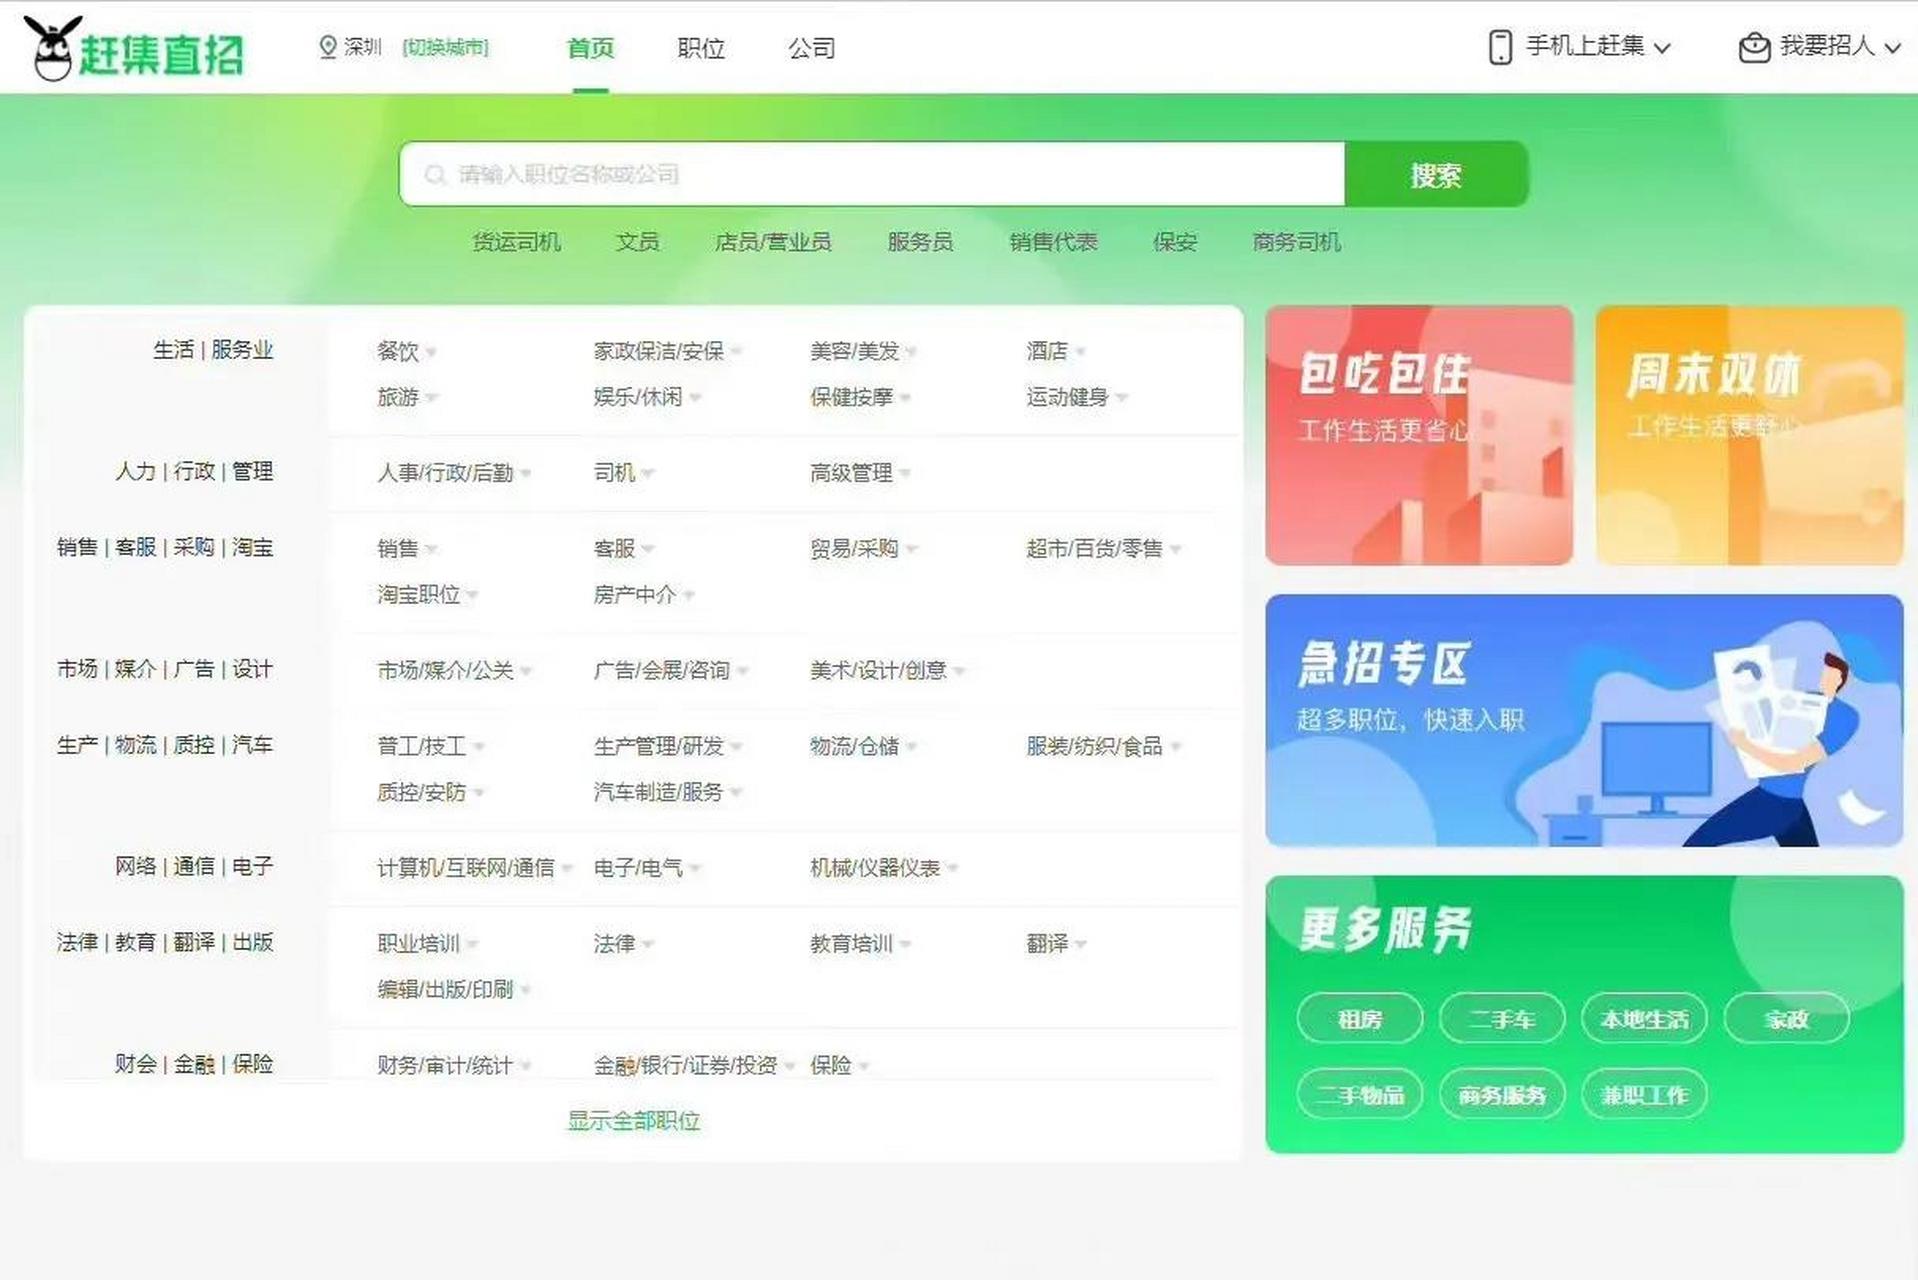The width and height of the screenshot is (1918, 1280).
Task: Click 人力 | 行政 | 管理 heading
Action: 194,472
